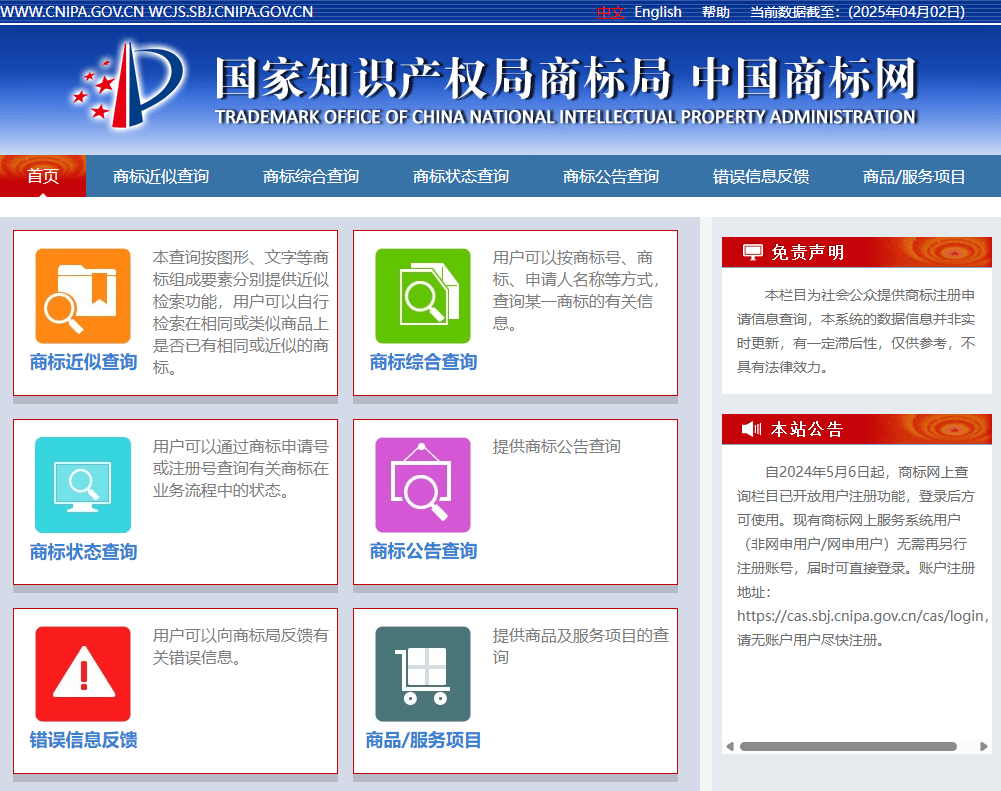
Task: Click the 免责声明 panel header
Action: point(857,252)
